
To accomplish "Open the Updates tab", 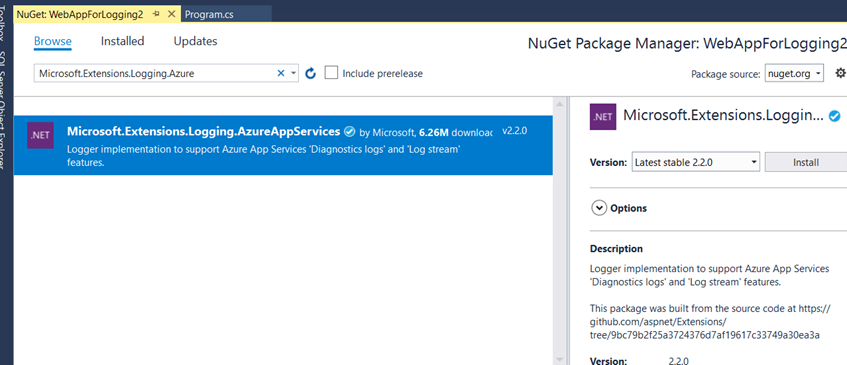I will click(196, 41).
